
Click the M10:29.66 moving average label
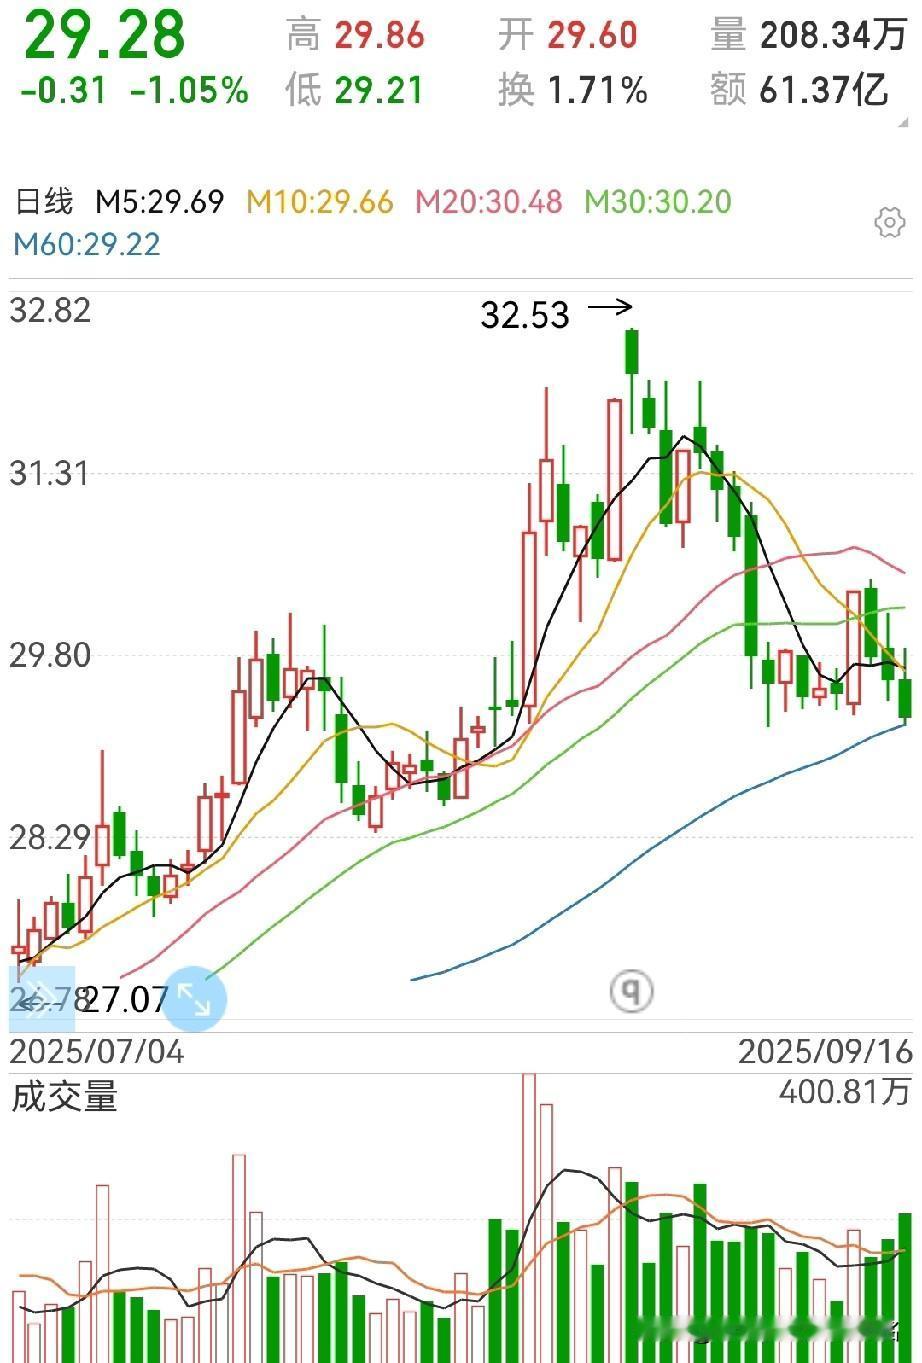pos(319,202)
